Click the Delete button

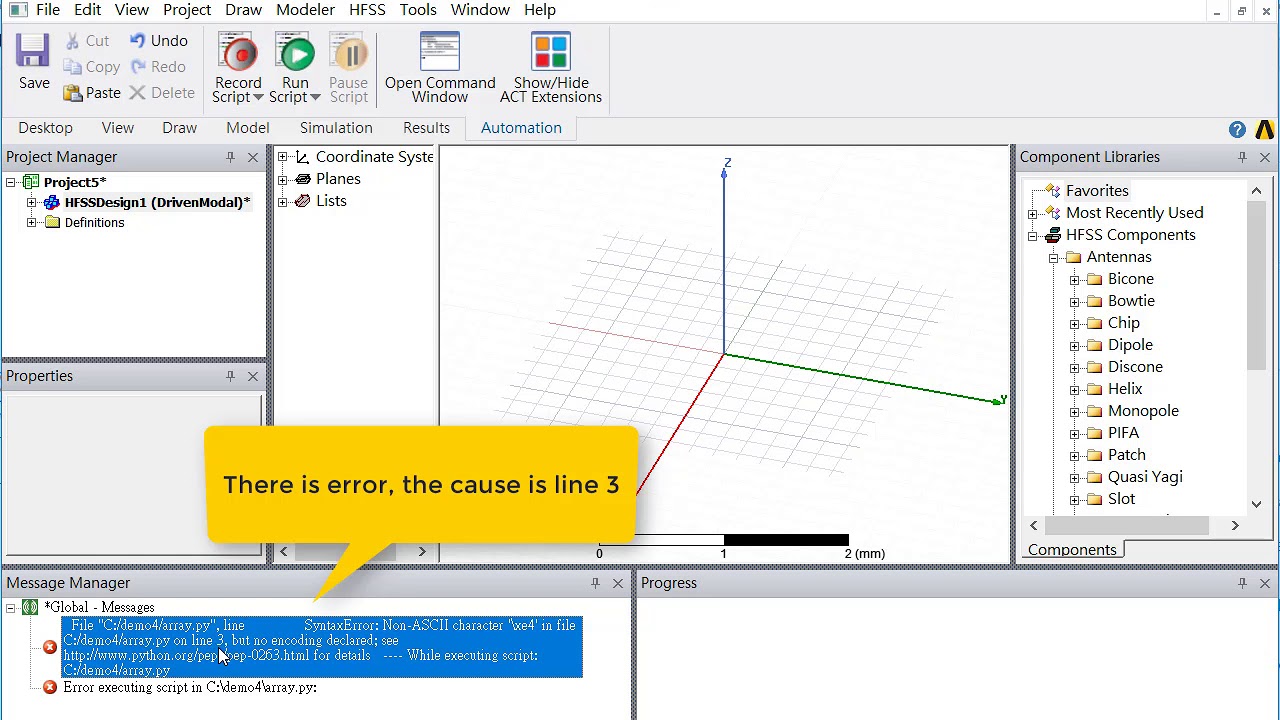tap(162, 93)
